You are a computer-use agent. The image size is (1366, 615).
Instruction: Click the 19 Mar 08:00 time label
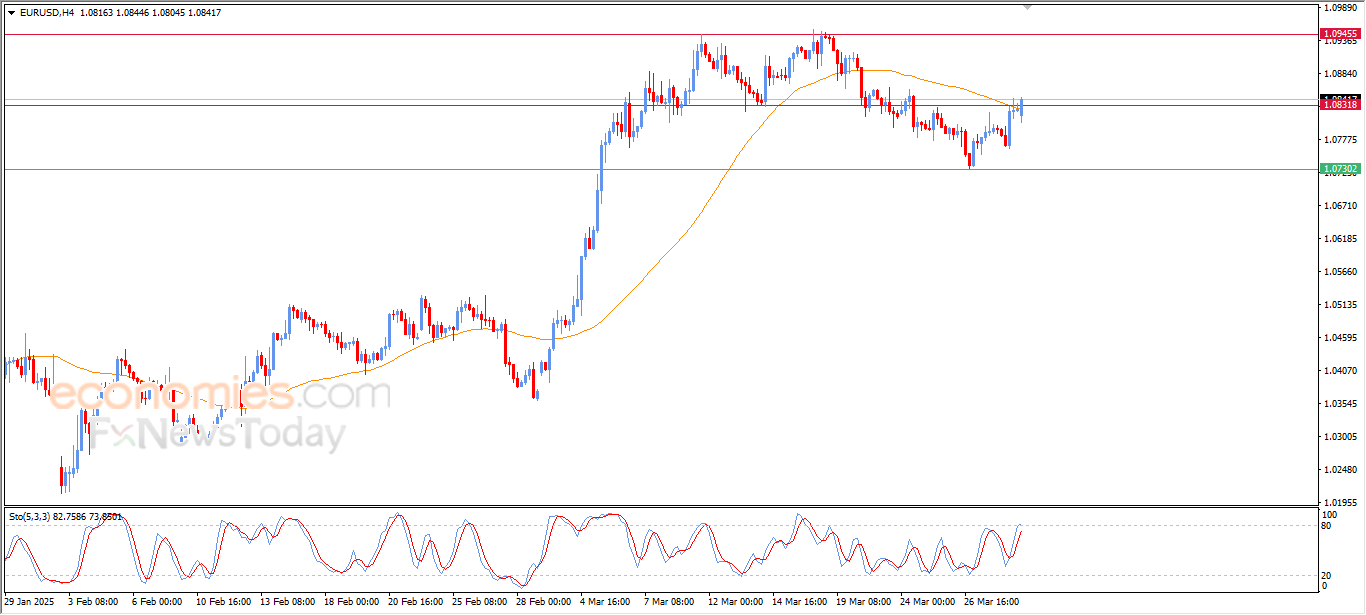pos(864,603)
